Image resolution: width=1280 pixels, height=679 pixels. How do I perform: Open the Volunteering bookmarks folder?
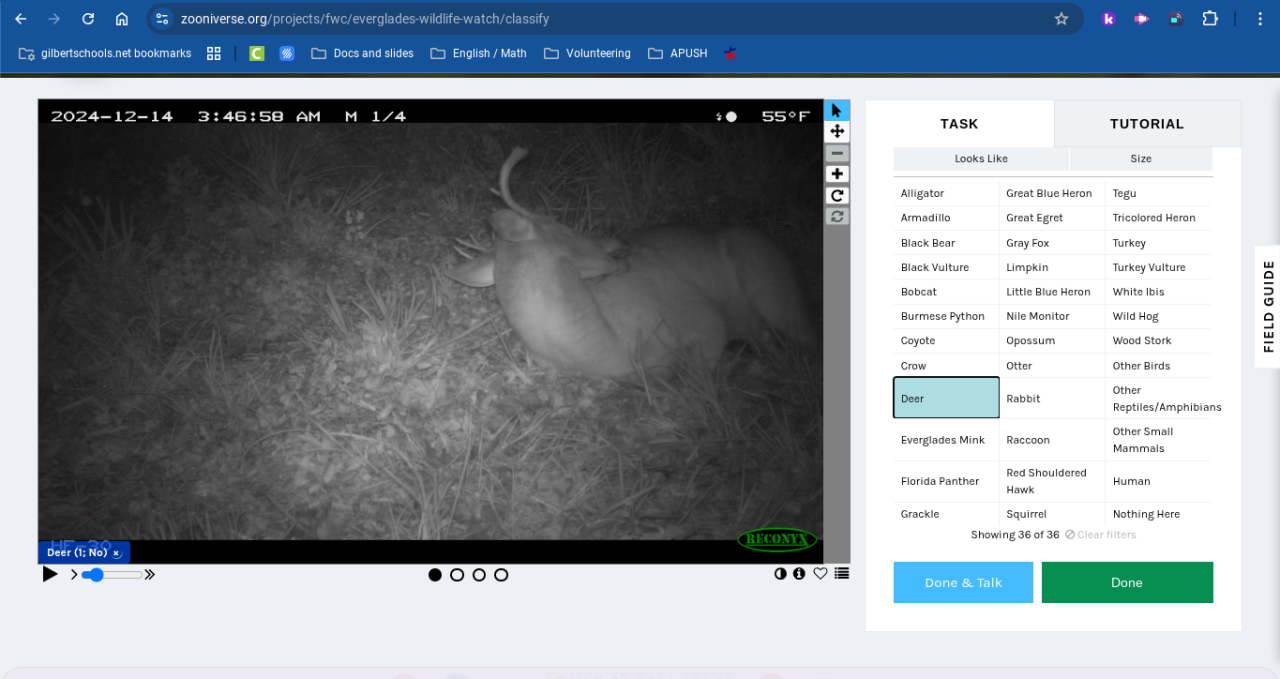point(587,53)
